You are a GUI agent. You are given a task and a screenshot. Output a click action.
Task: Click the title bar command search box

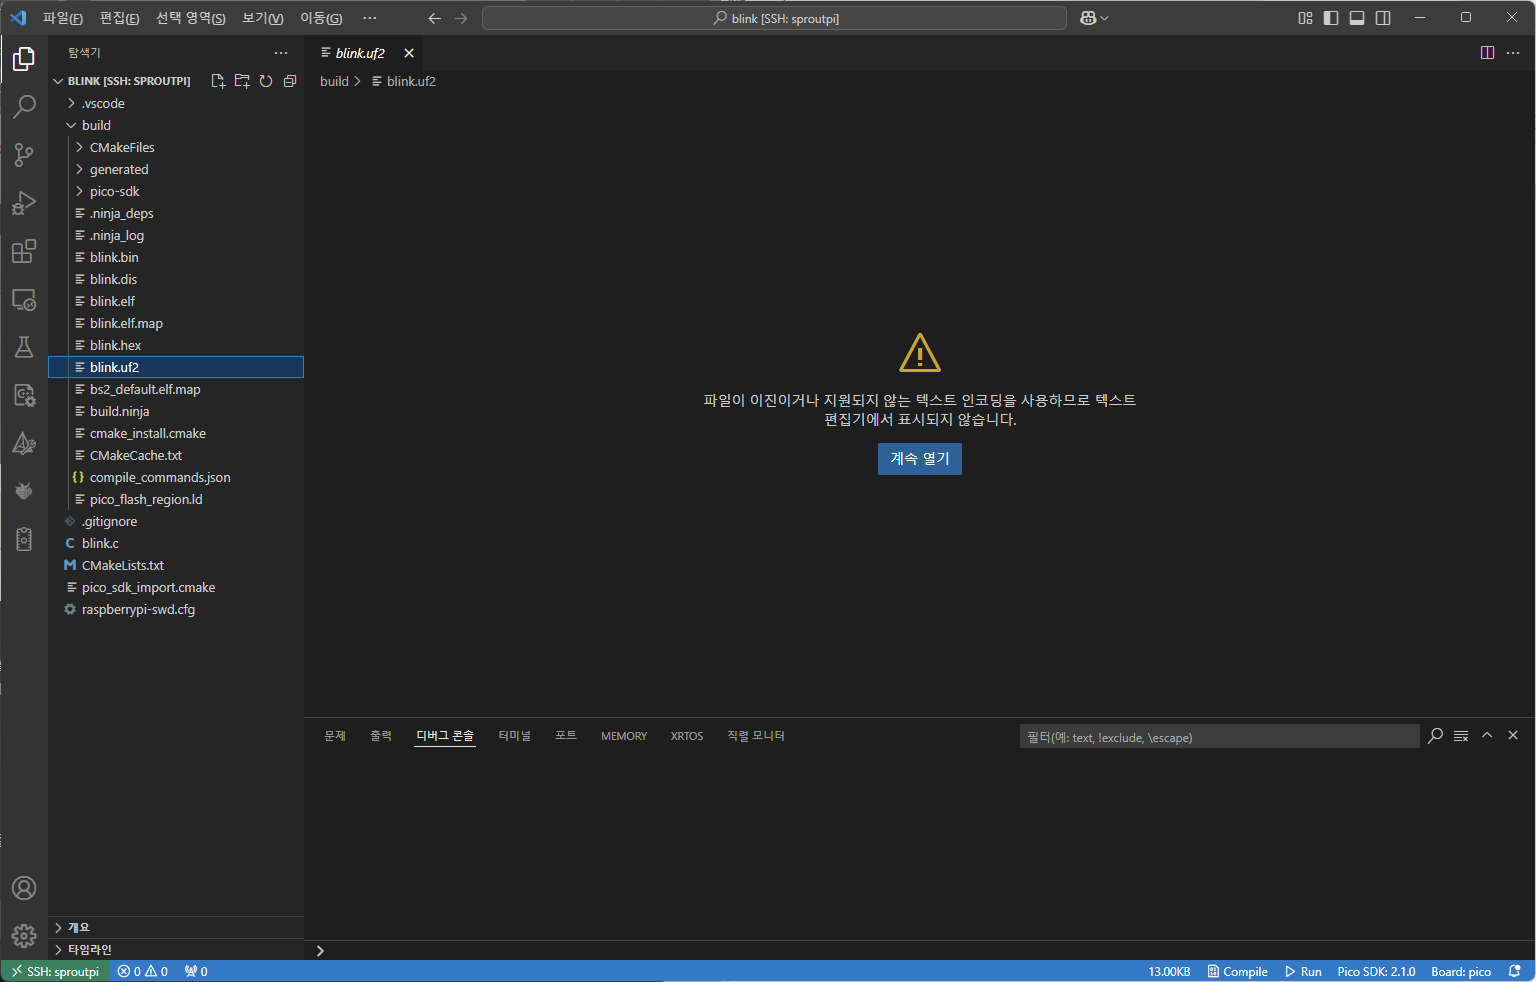click(x=775, y=18)
